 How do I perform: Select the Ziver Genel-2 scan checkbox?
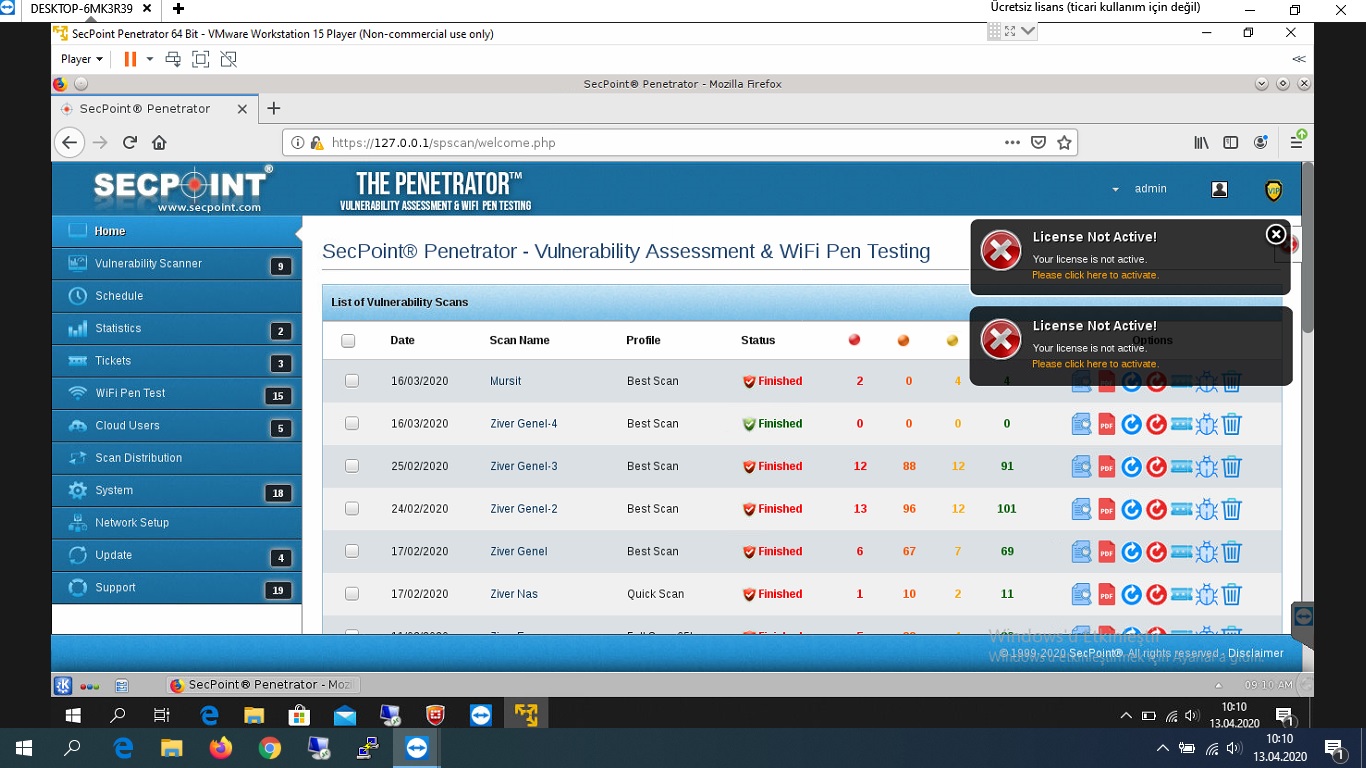tap(352, 509)
